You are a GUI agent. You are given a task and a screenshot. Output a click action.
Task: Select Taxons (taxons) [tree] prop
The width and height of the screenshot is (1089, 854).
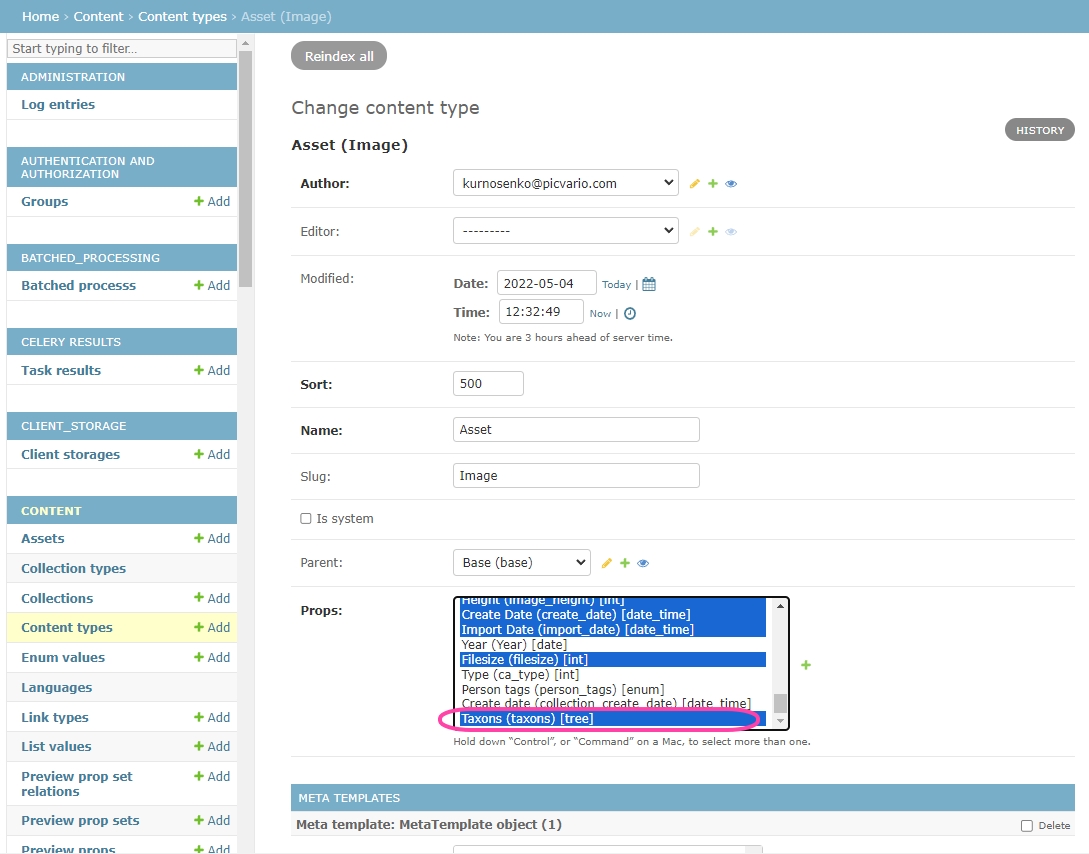pyautogui.click(x=613, y=719)
